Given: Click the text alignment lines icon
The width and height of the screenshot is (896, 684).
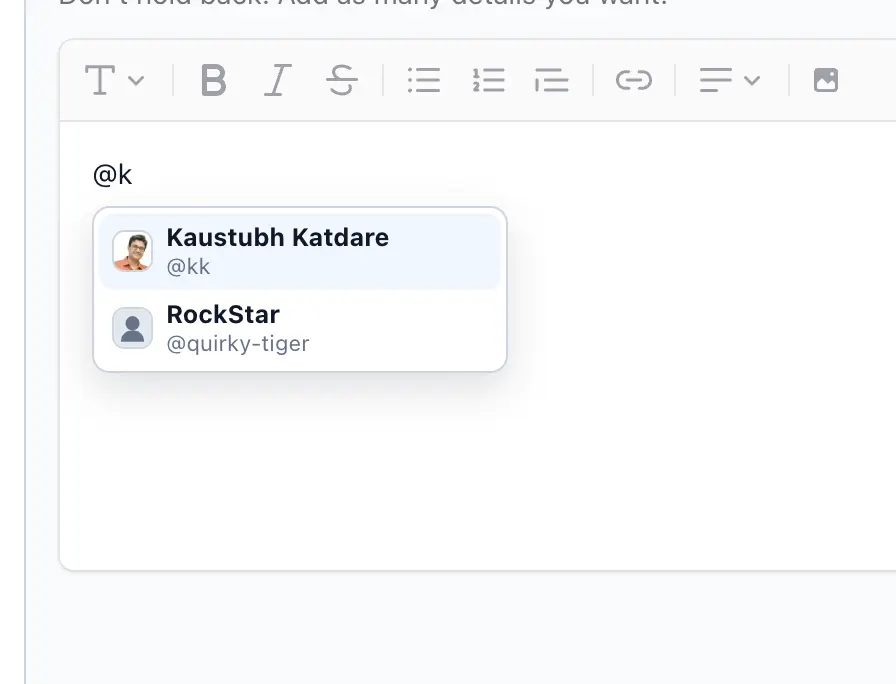Looking at the screenshot, I should coord(715,80).
